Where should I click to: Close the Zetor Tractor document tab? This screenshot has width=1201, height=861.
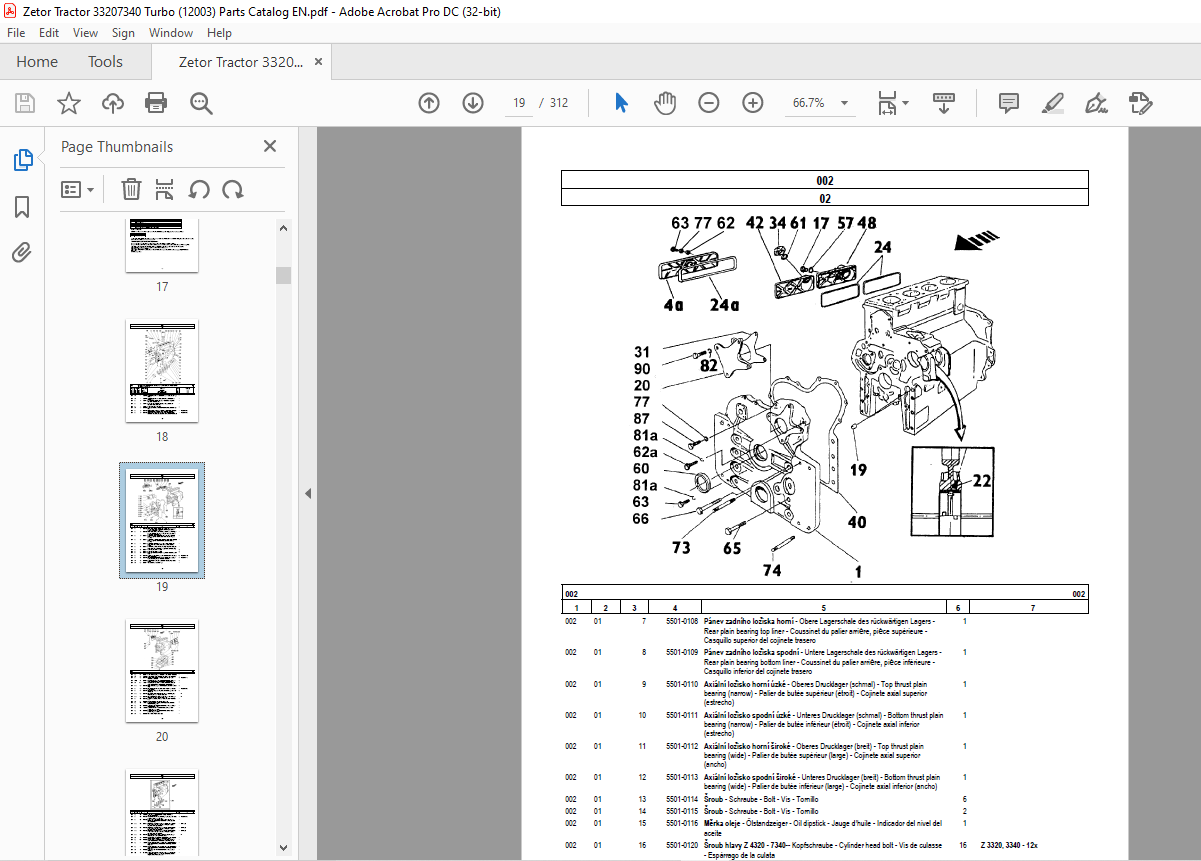click(x=319, y=62)
